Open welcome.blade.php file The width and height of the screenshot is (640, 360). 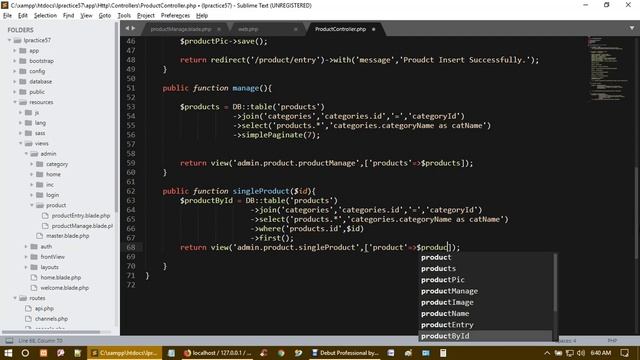64,288
